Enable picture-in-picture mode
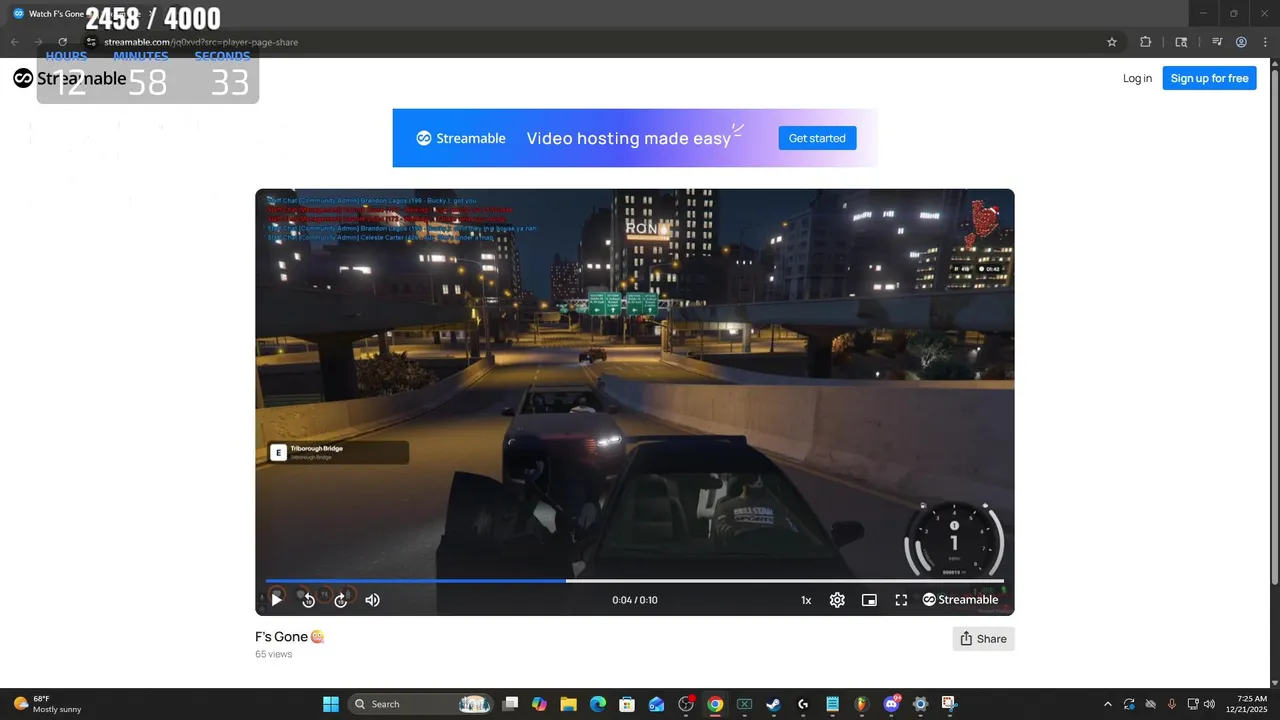Viewport: 1280px width, 720px height. pos(869,600)
